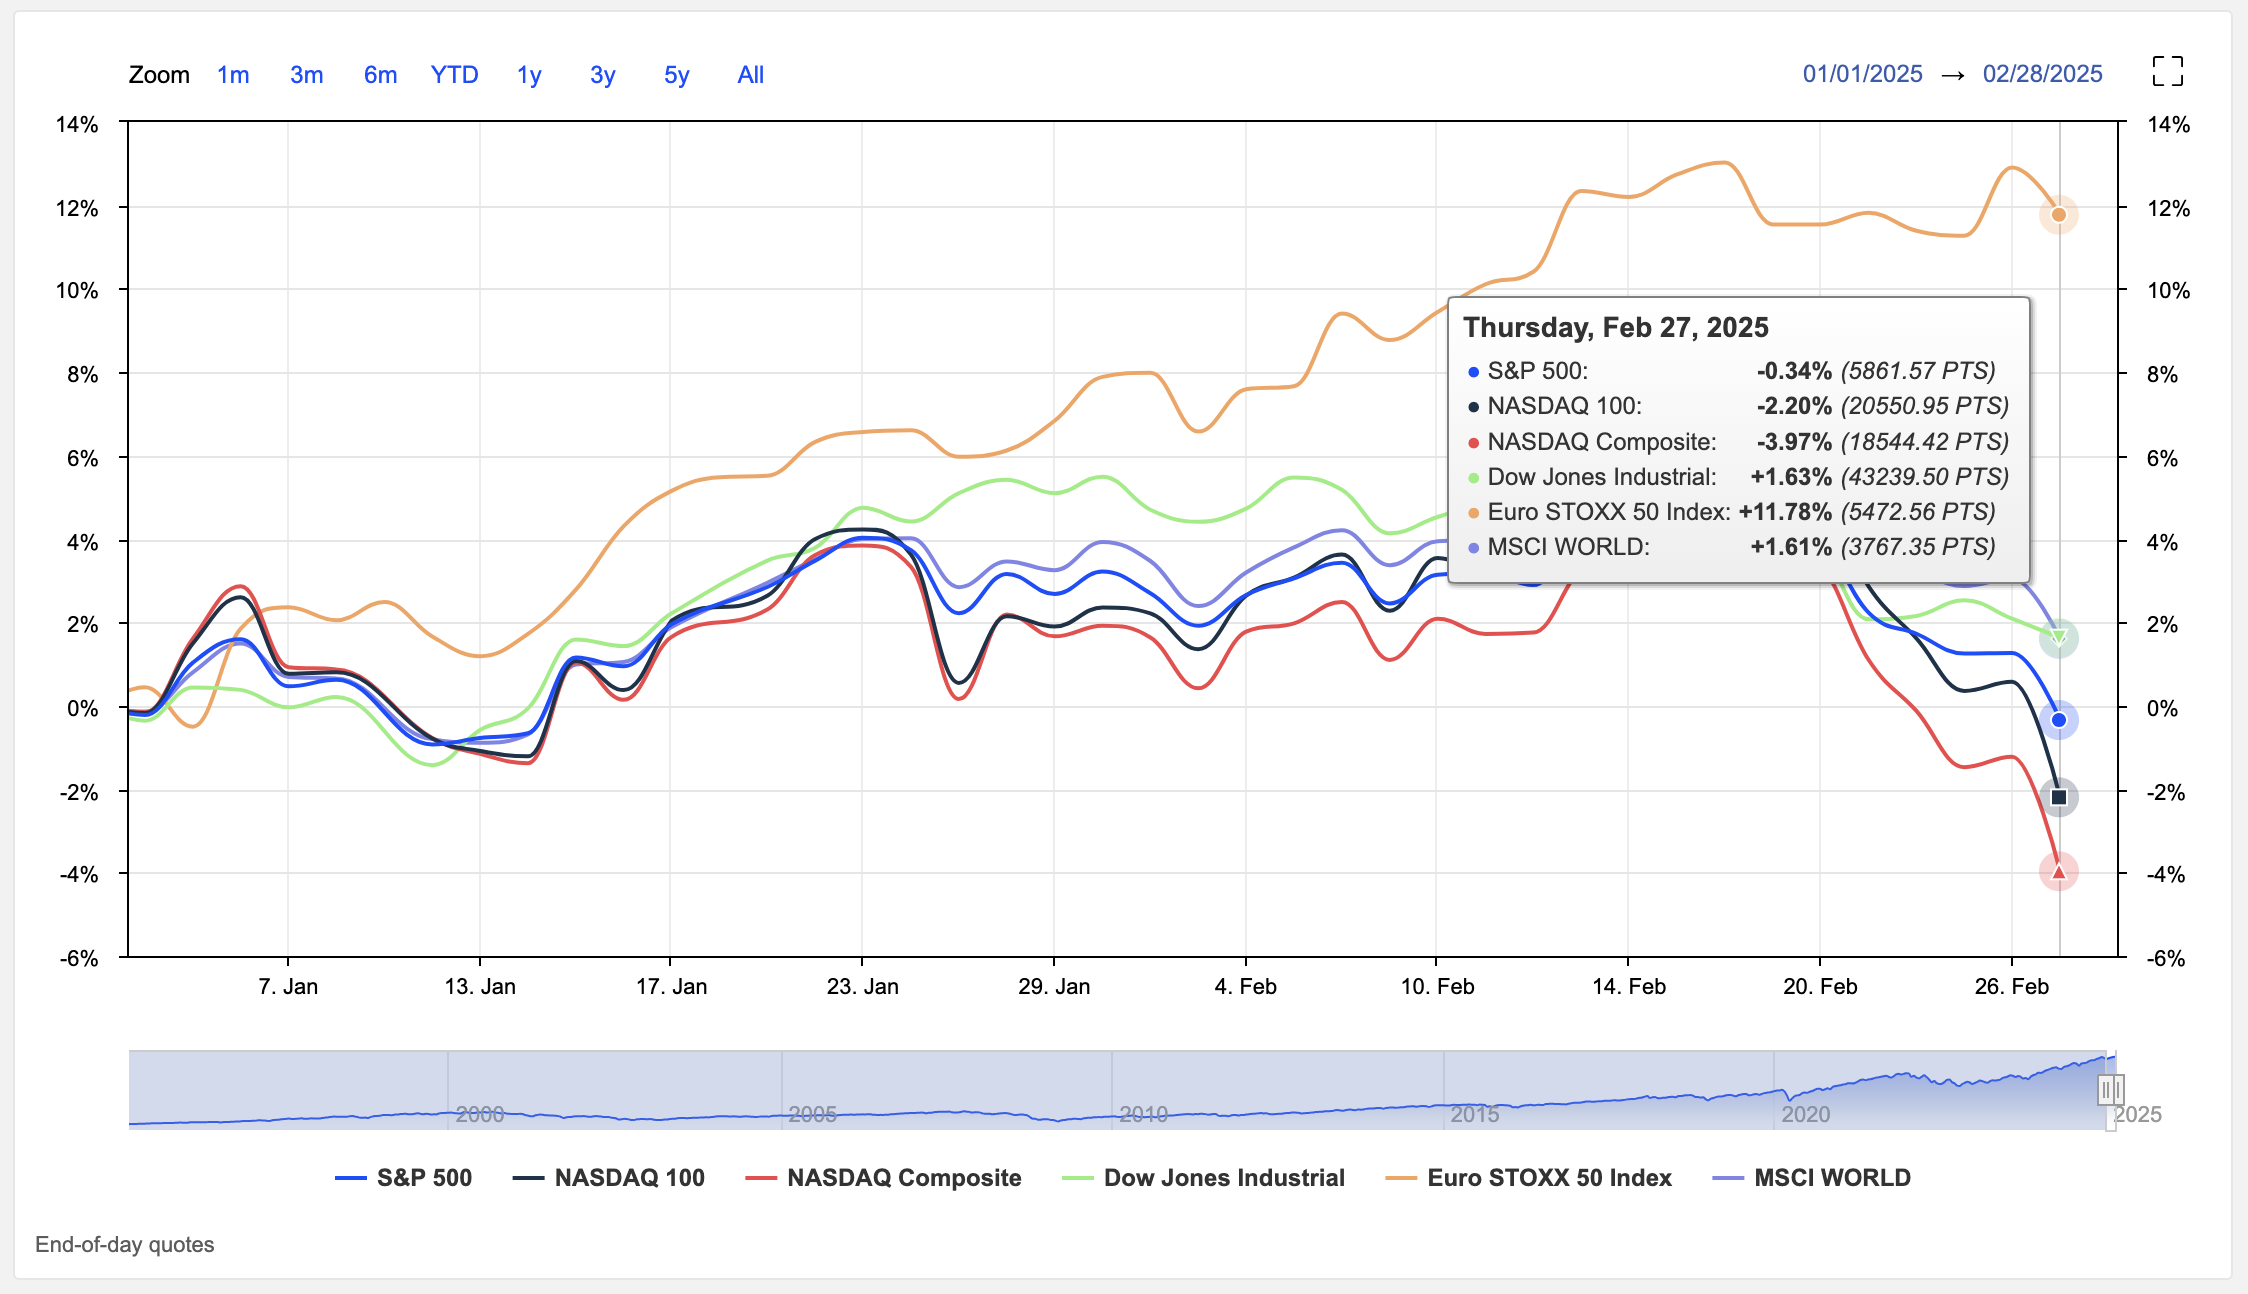Screen dimensions: 2248x1294
Task: Hide NASDAQ Composite series via legend
Action: click(x=883, y=1178)
